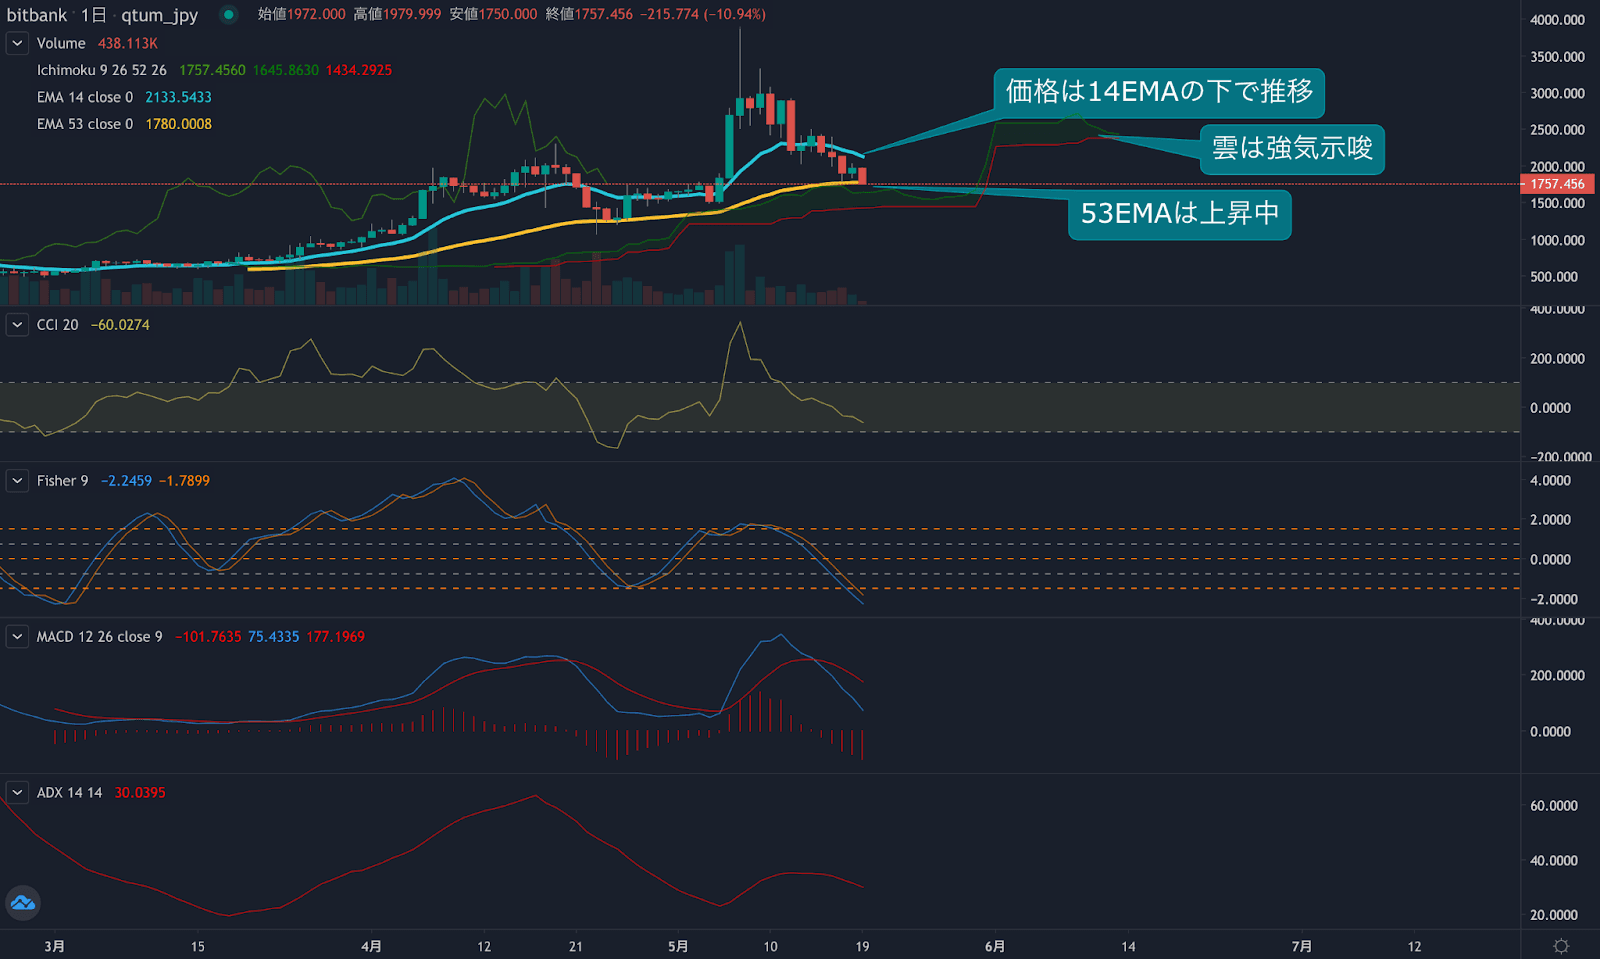This screenshot has height=959, width=1600.
Task: Click the 1日 interval label
Action: pyautogui.click(x=93, y=15)
